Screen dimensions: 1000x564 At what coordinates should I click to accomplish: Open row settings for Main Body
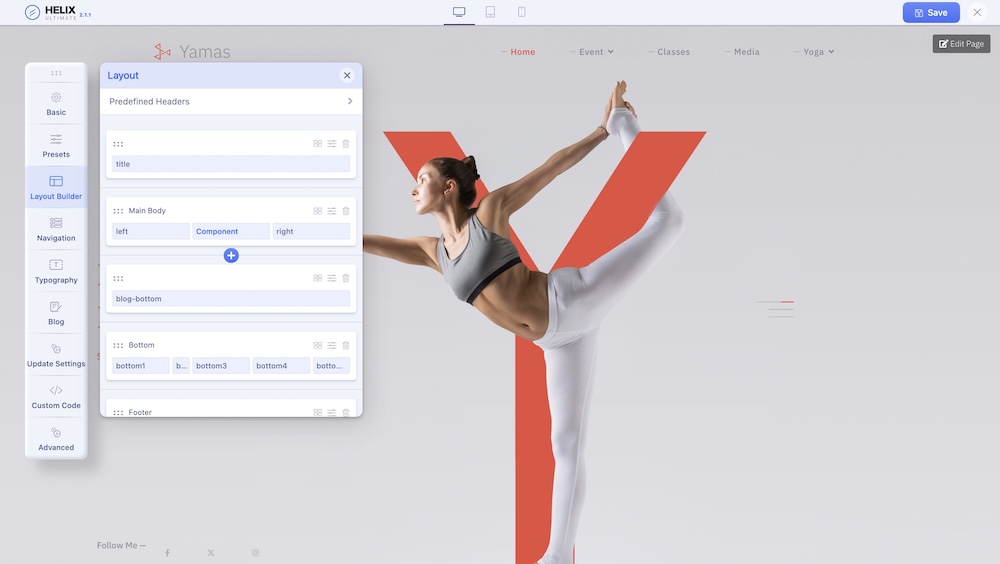332,211
